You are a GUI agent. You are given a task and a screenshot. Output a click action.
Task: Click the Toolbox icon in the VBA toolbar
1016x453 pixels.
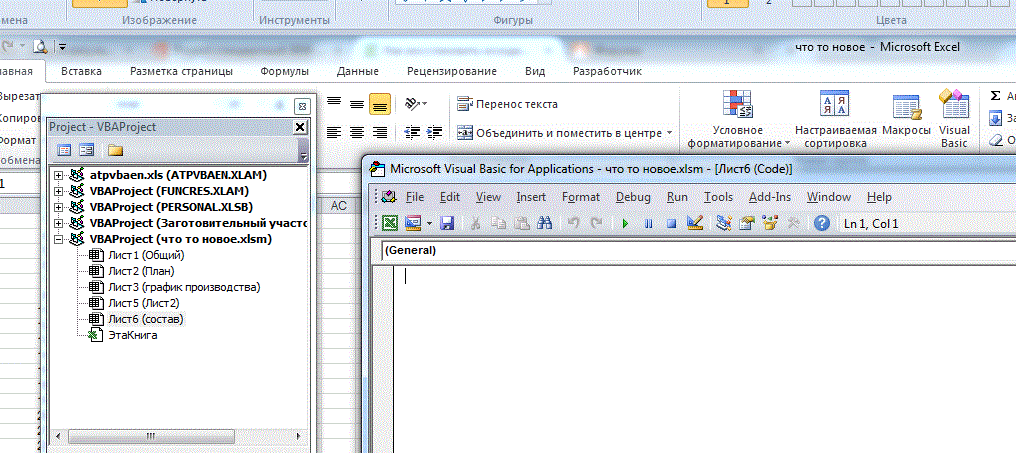(x=793, y=224)
